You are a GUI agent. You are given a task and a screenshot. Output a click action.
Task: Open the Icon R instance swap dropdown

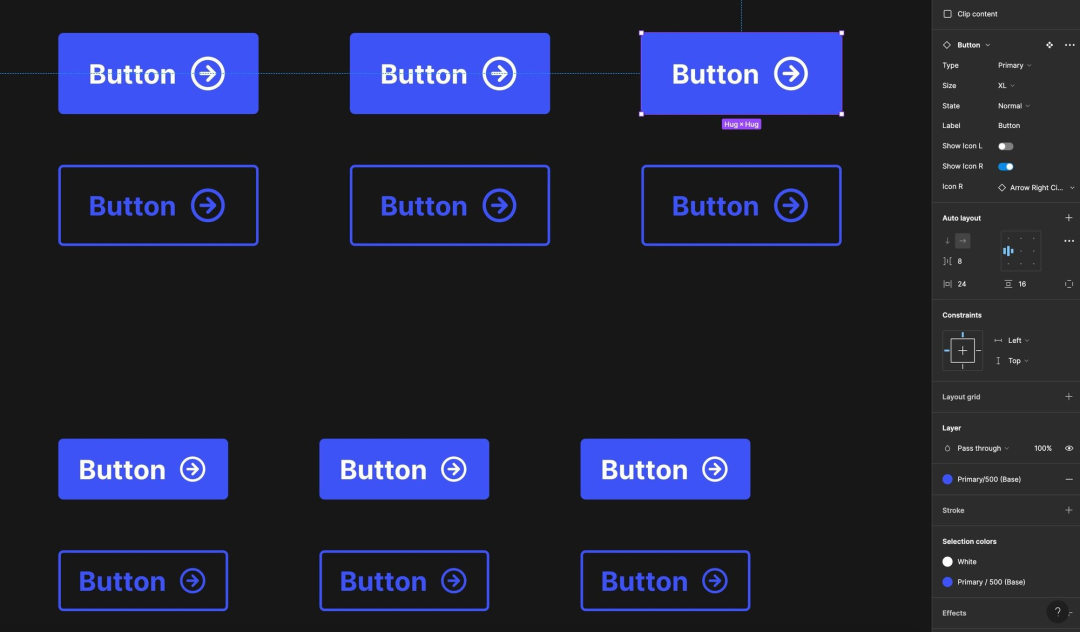click(1036, 187)
